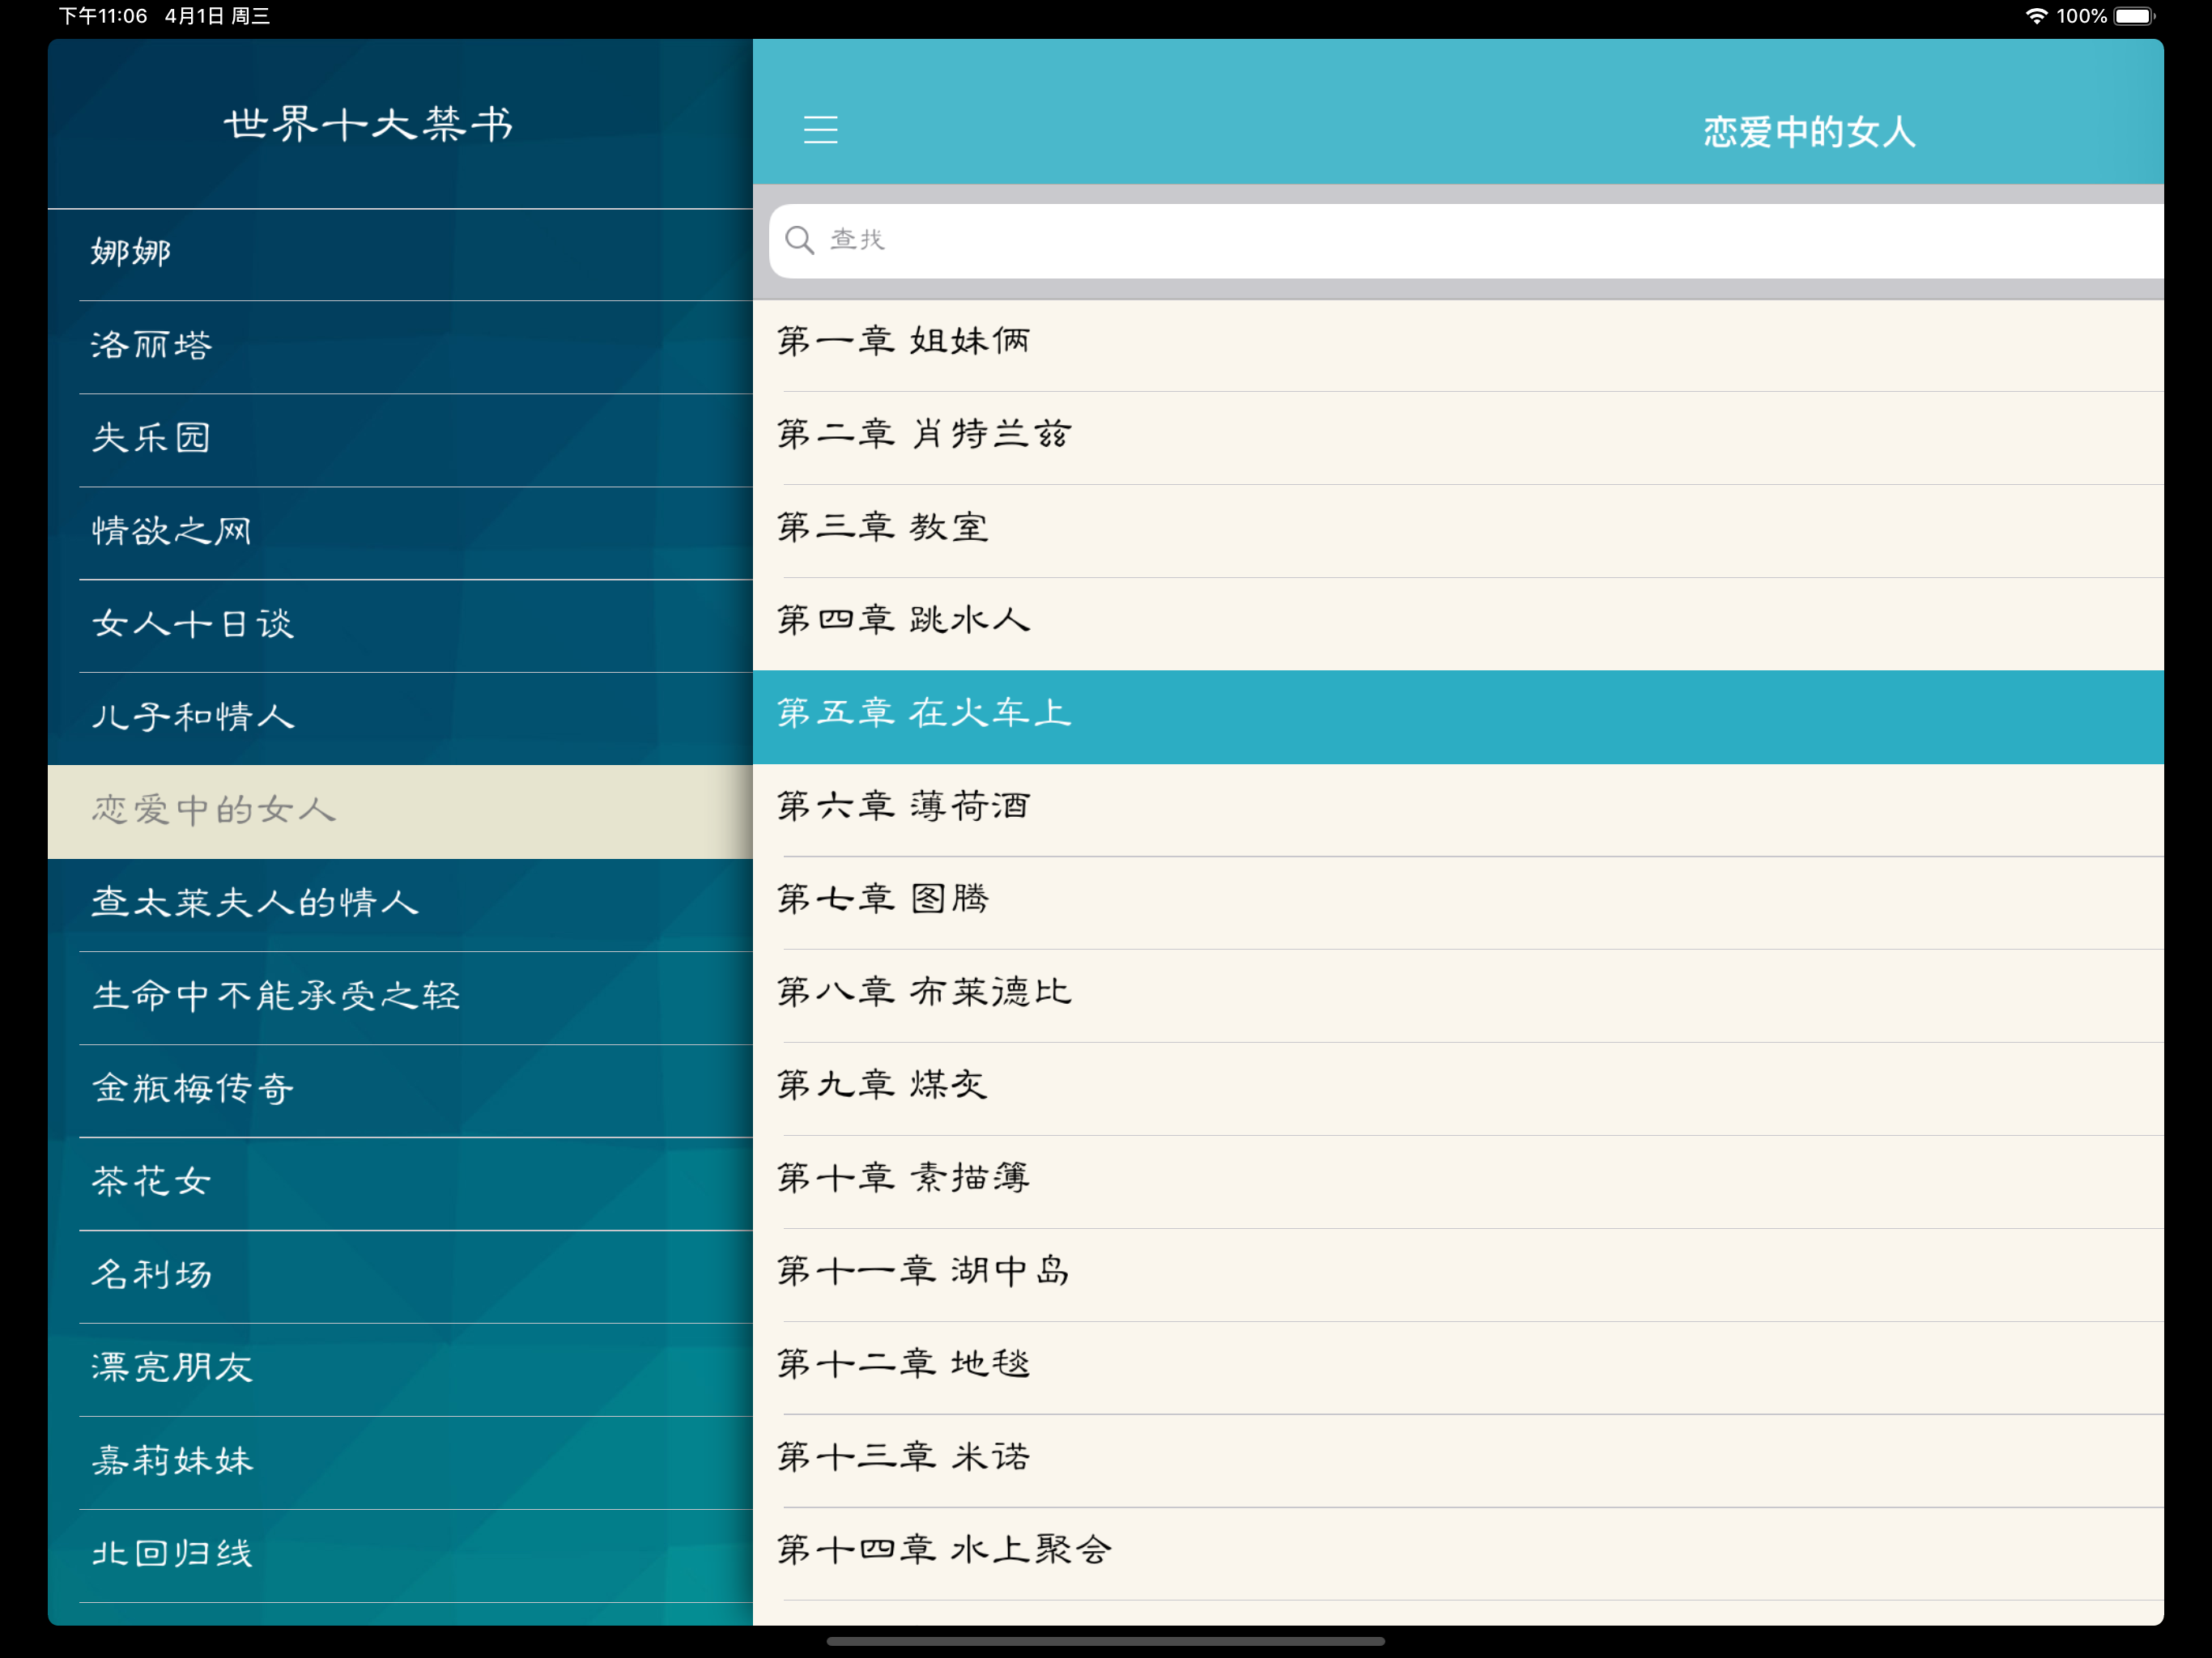Open selected chapter 第五章 在火车上

1458,717
